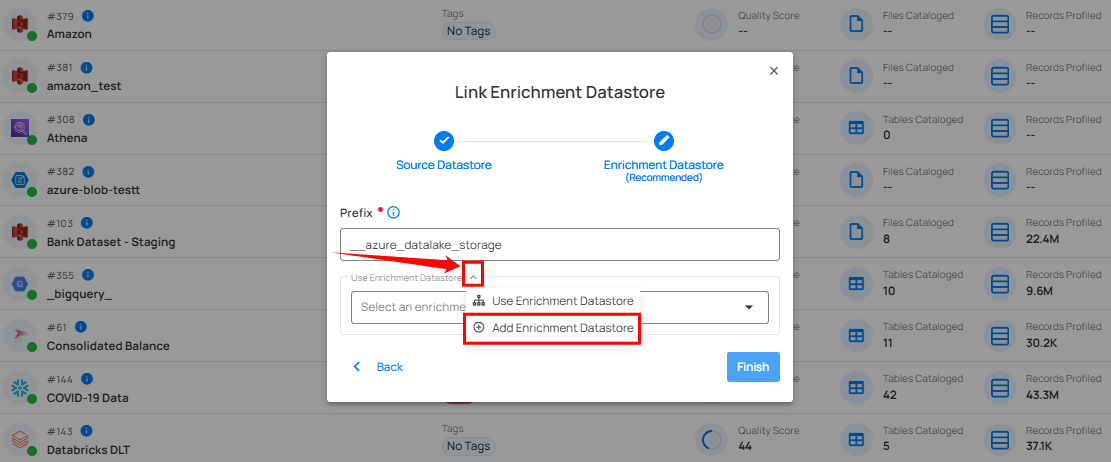The height and width of the screenshot is (462, 1111).
Task: Click the Amazon Files Cataloged icon
Action: 856,24
